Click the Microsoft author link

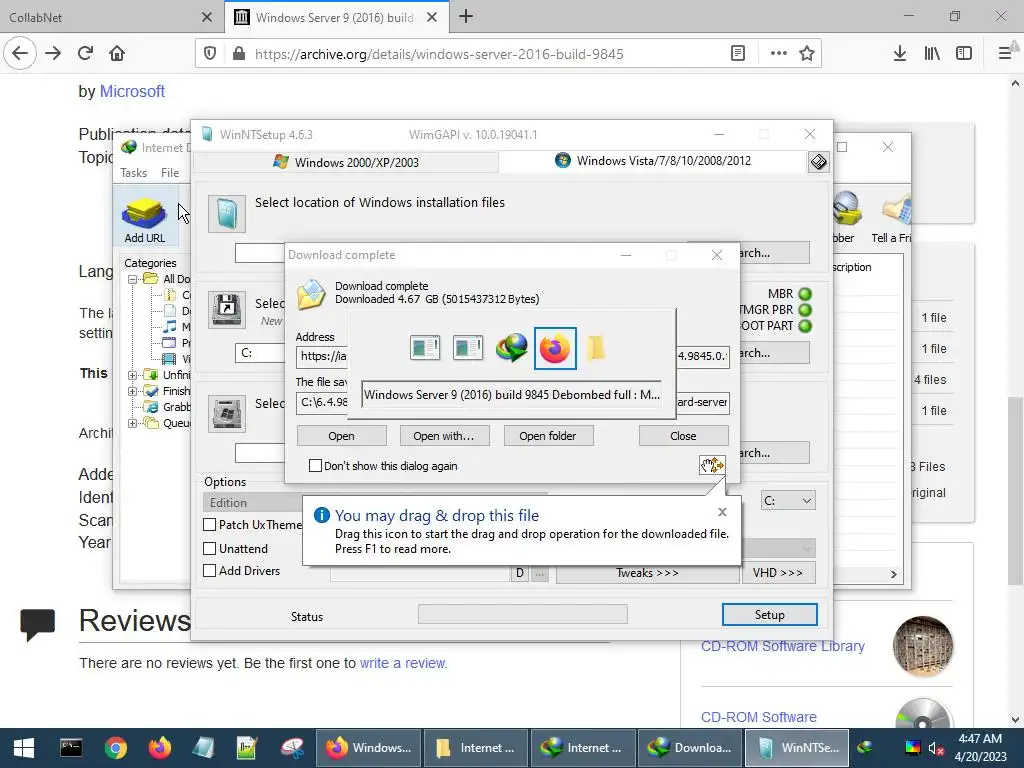click(132, 91)
